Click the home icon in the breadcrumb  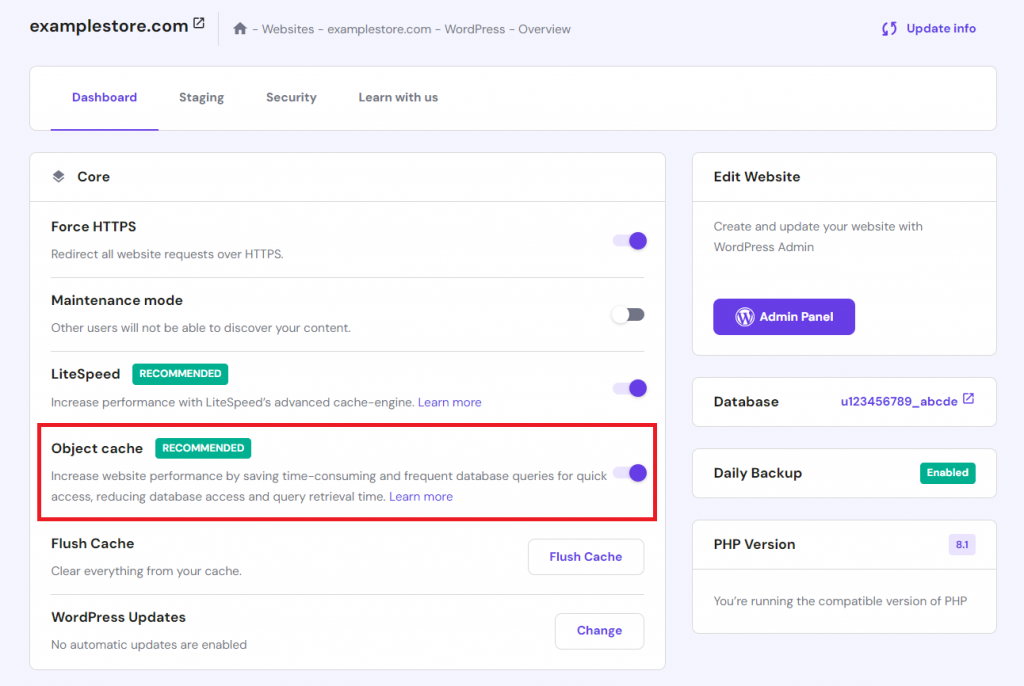pyautogui.click(x=239, y=28)
